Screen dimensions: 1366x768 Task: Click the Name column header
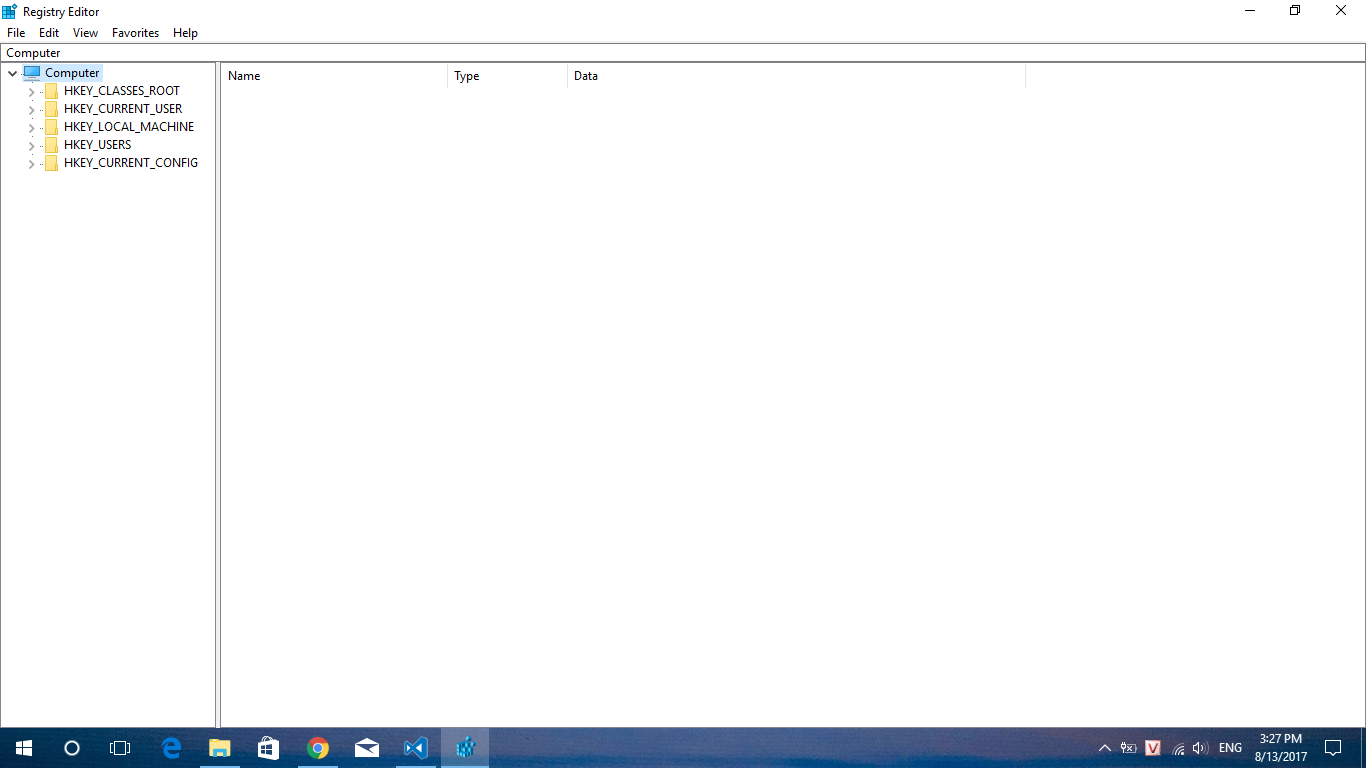[x=334, y=76]
